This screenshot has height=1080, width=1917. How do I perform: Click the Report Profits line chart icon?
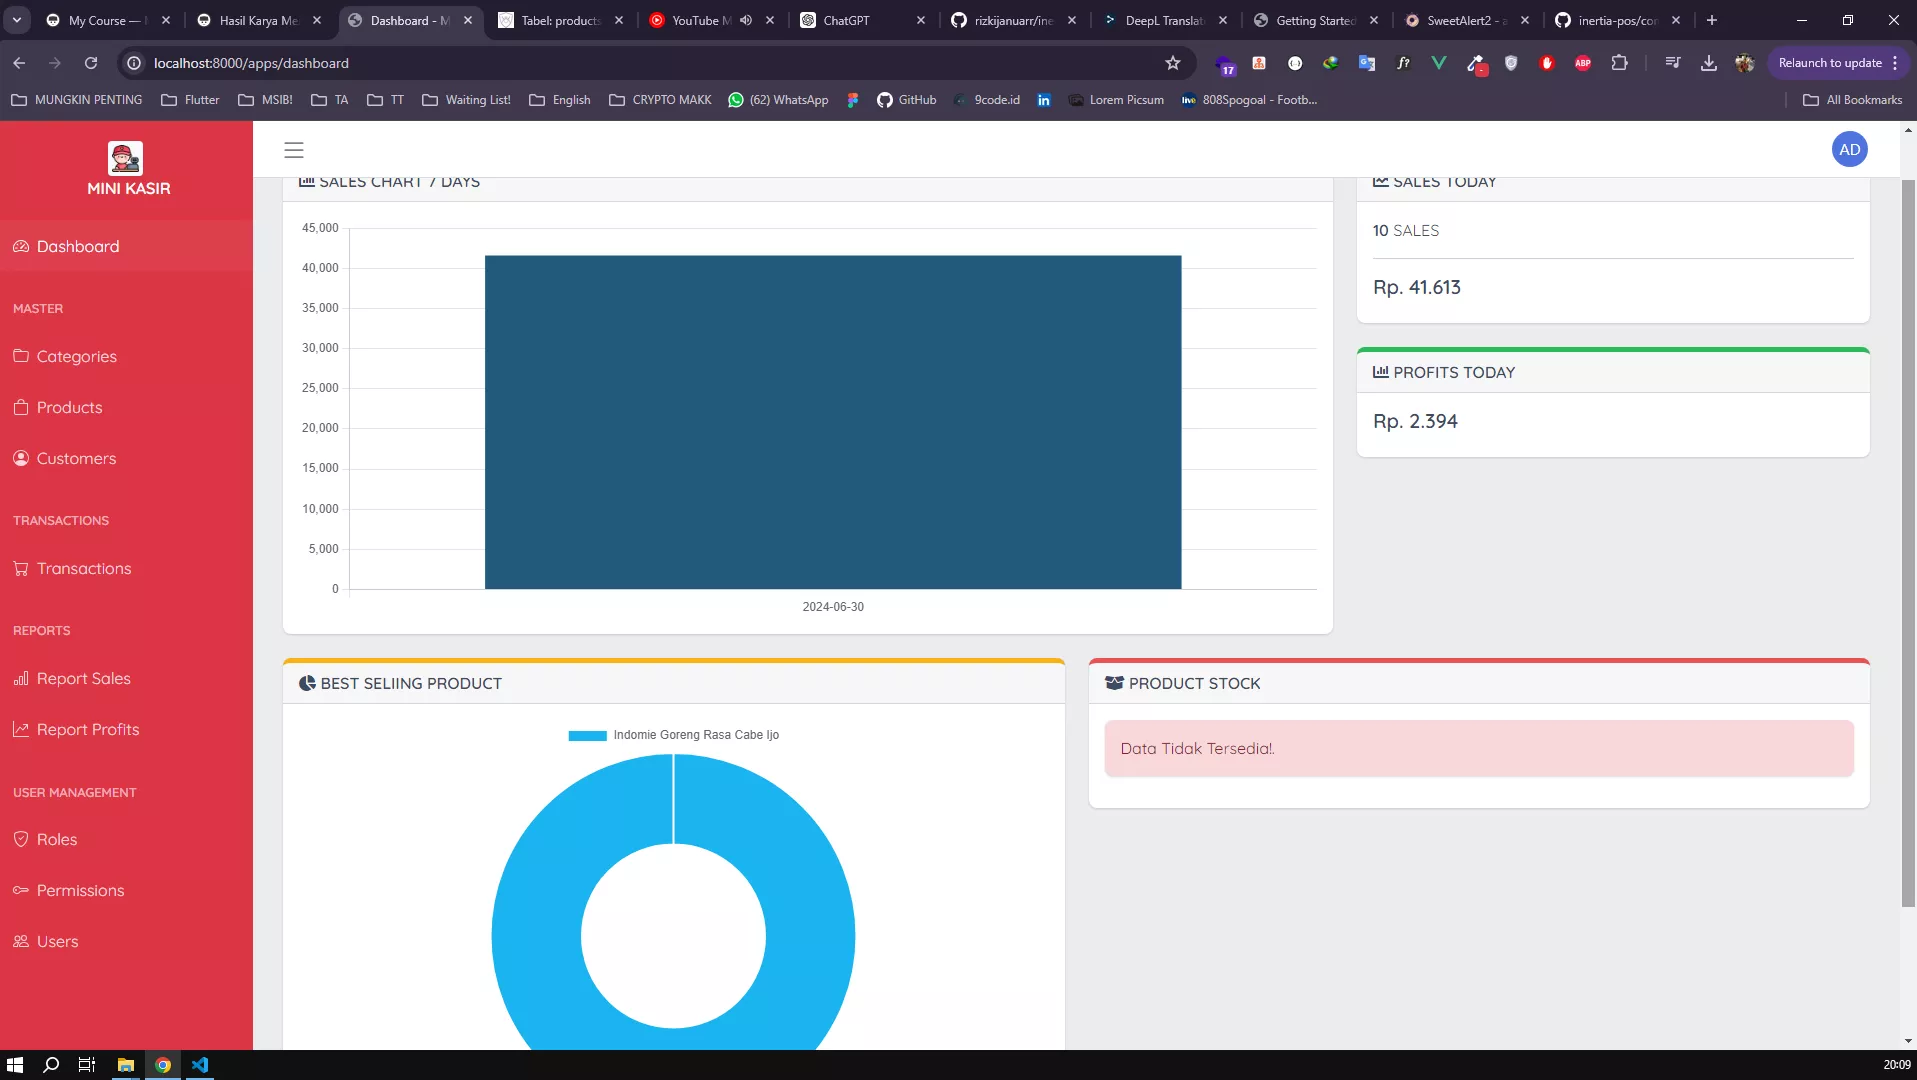point(21,729)
